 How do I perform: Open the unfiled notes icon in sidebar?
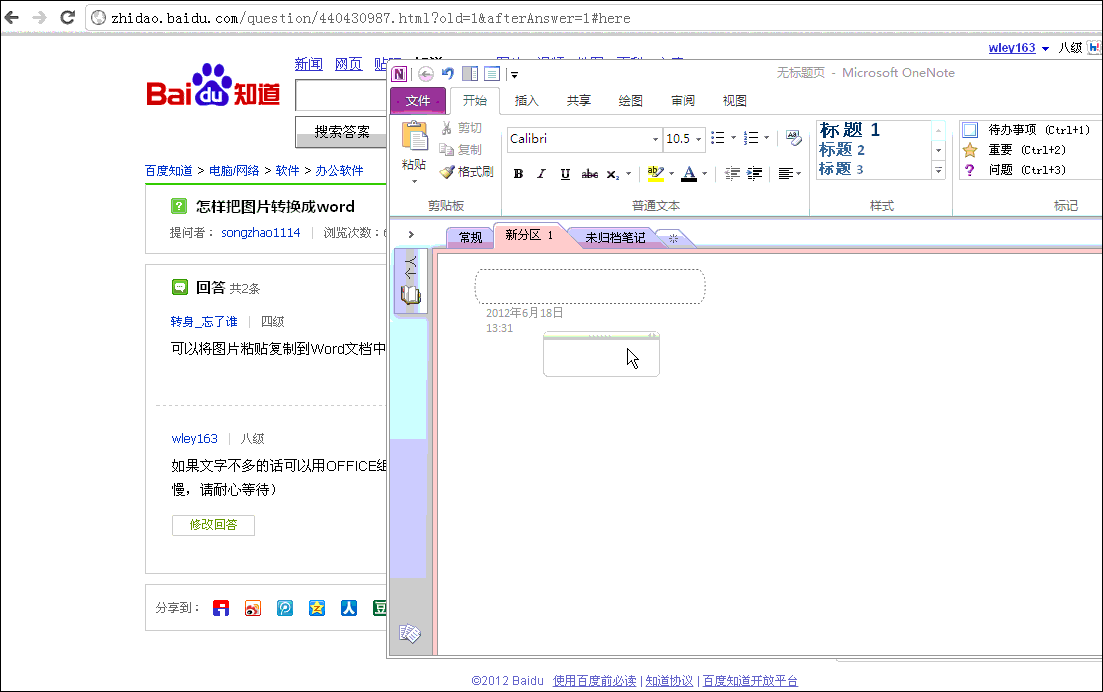point(409,633)
